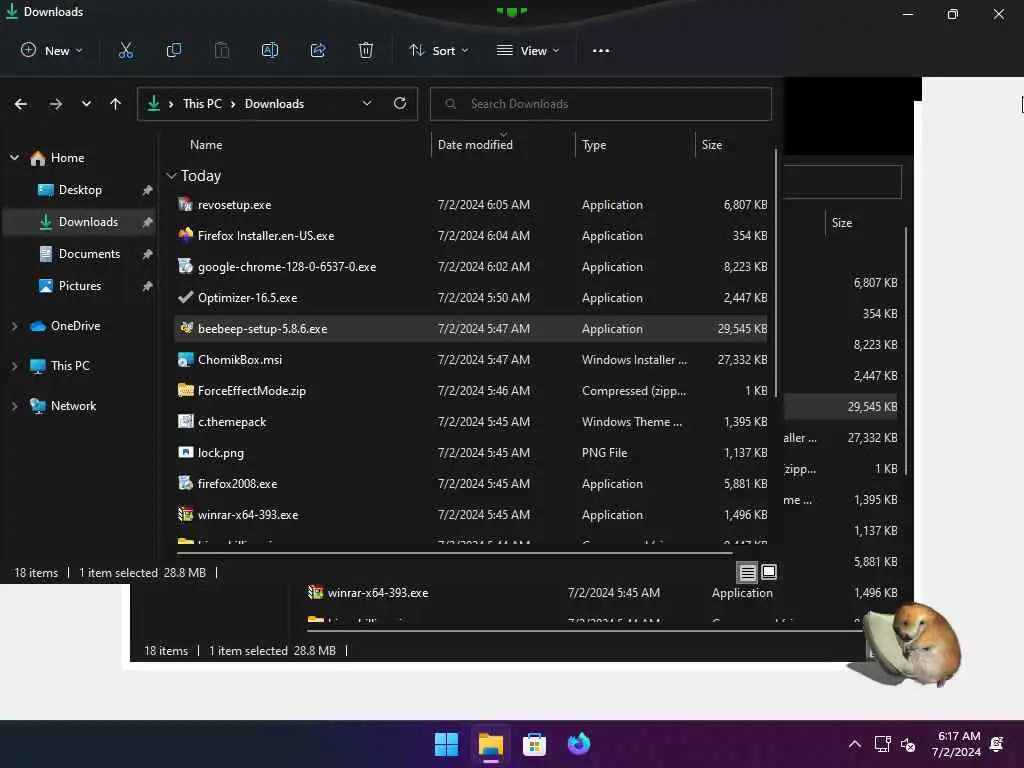Refresh the Downloads folder view
The image size is (1024, 768).
[400, 103]
